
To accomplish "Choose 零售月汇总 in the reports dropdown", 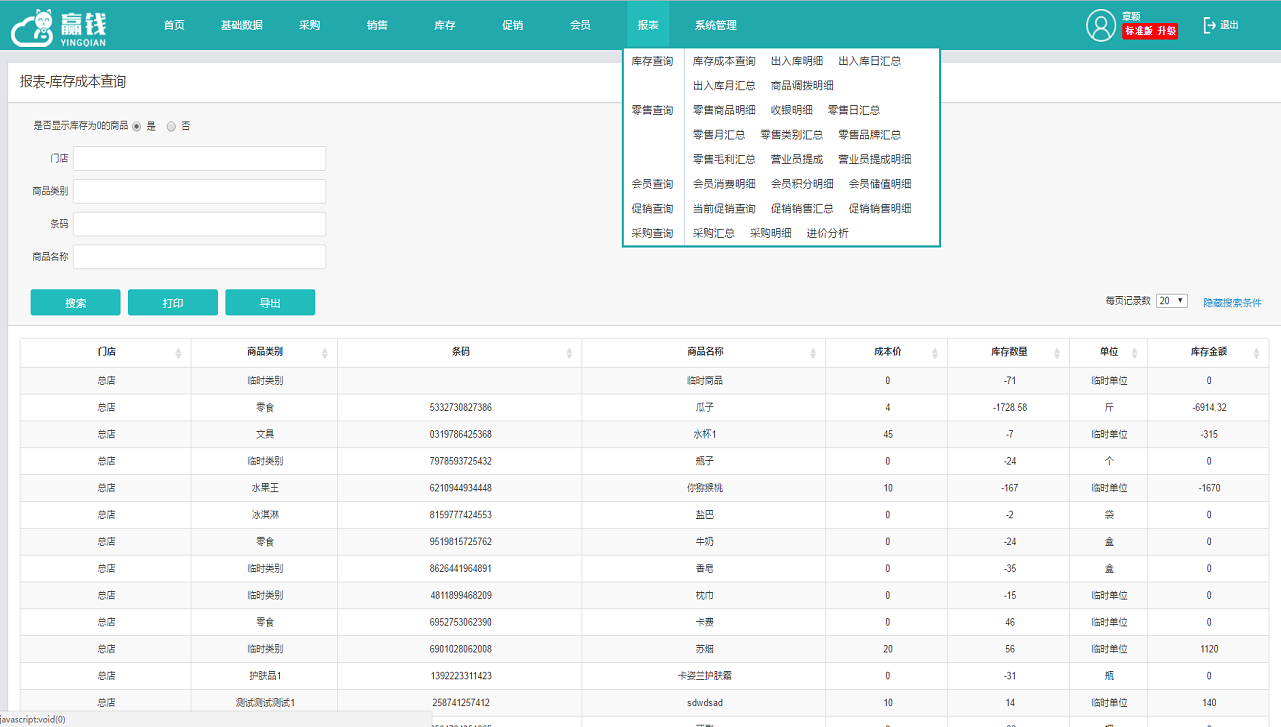I will 719,135.
